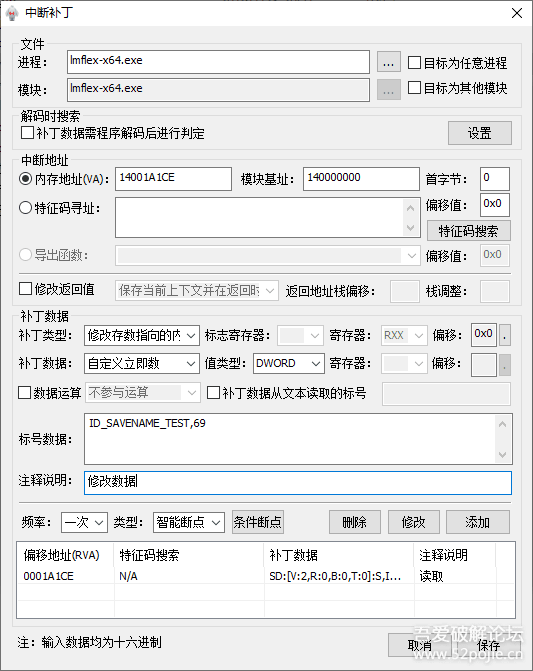533x671 pixels.
Task: Open the RXX 寄存器 dropdown
Action: [404, 336]
